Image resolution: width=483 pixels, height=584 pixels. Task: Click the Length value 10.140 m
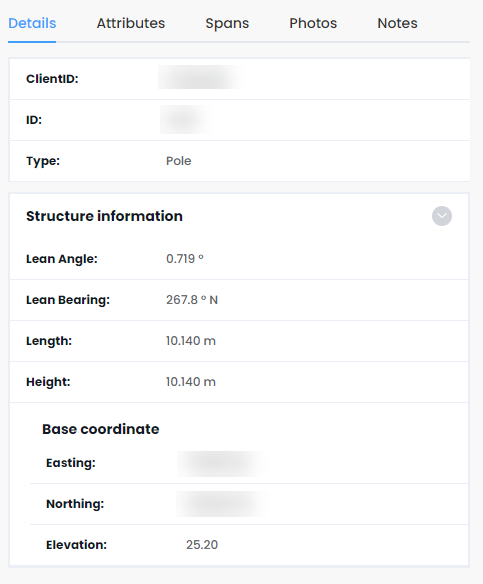(191, 340)
